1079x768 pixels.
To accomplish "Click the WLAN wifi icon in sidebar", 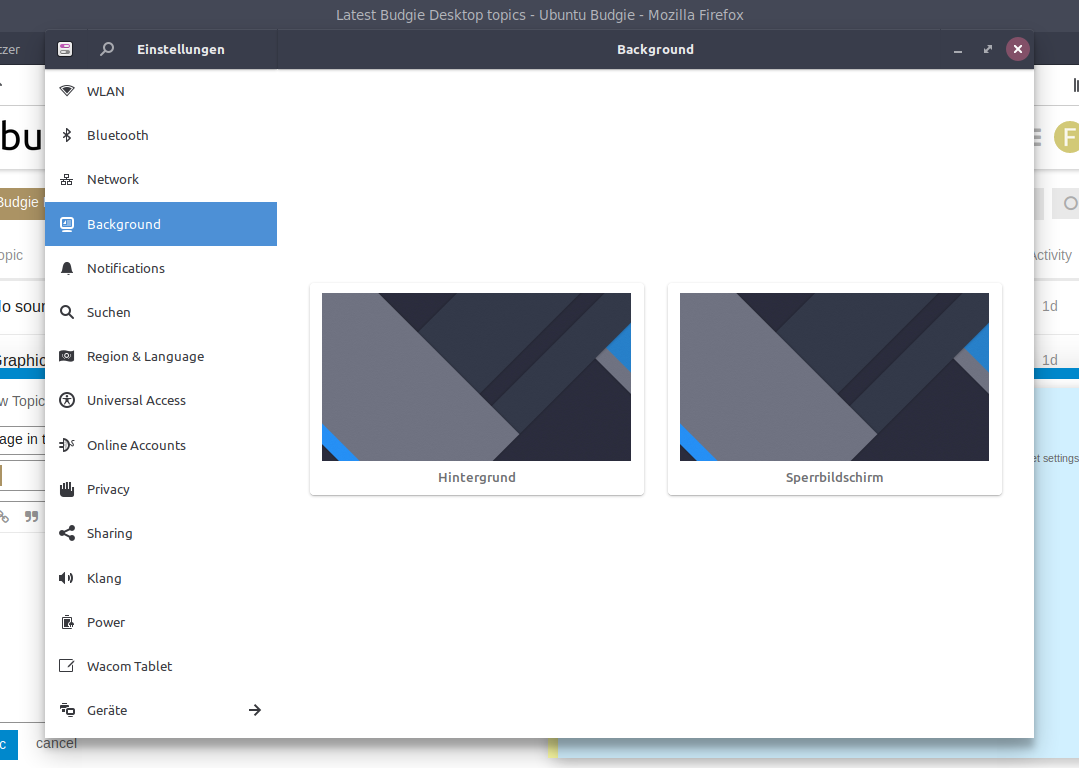I will pyautogui.click(x=67, y=91).
